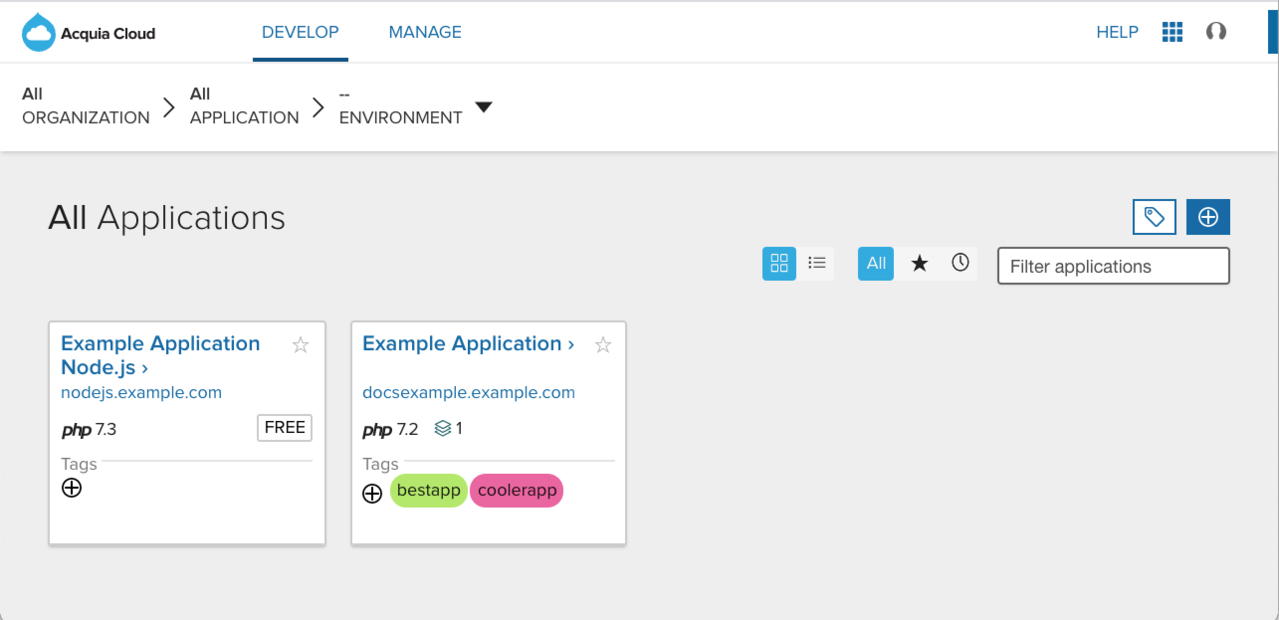Click the blue add application icon

[x=1208, y=217]
